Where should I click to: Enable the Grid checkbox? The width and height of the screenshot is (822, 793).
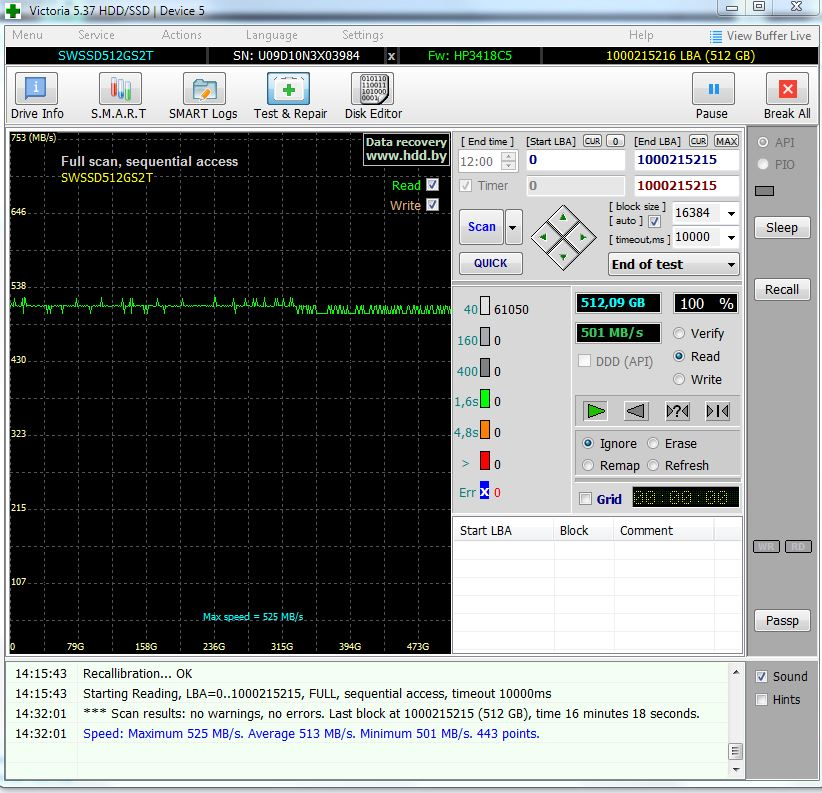585,499
